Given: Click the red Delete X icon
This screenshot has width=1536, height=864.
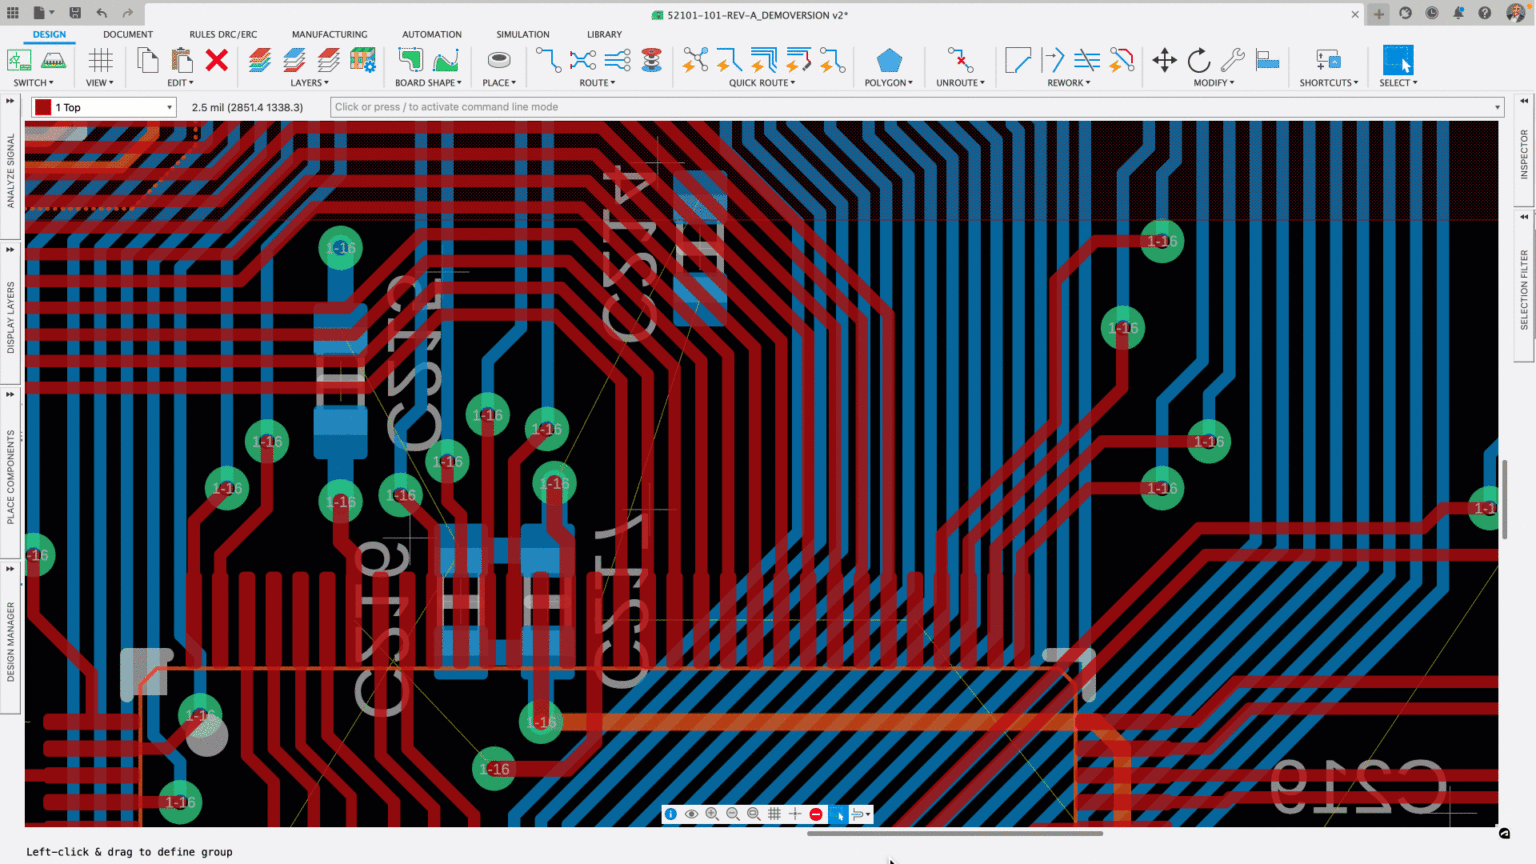Looking at the screenshot, I should click(216, 61).
